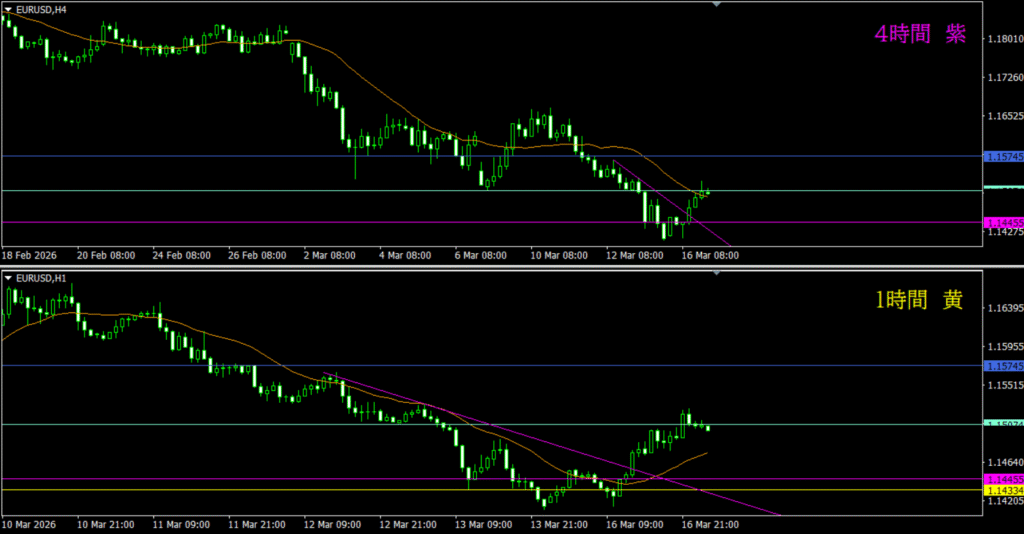Viewport: 1024px width, 534px height.
Task: Click the 1.18010 value on H4 price scale
Action: pos(1003,40)
